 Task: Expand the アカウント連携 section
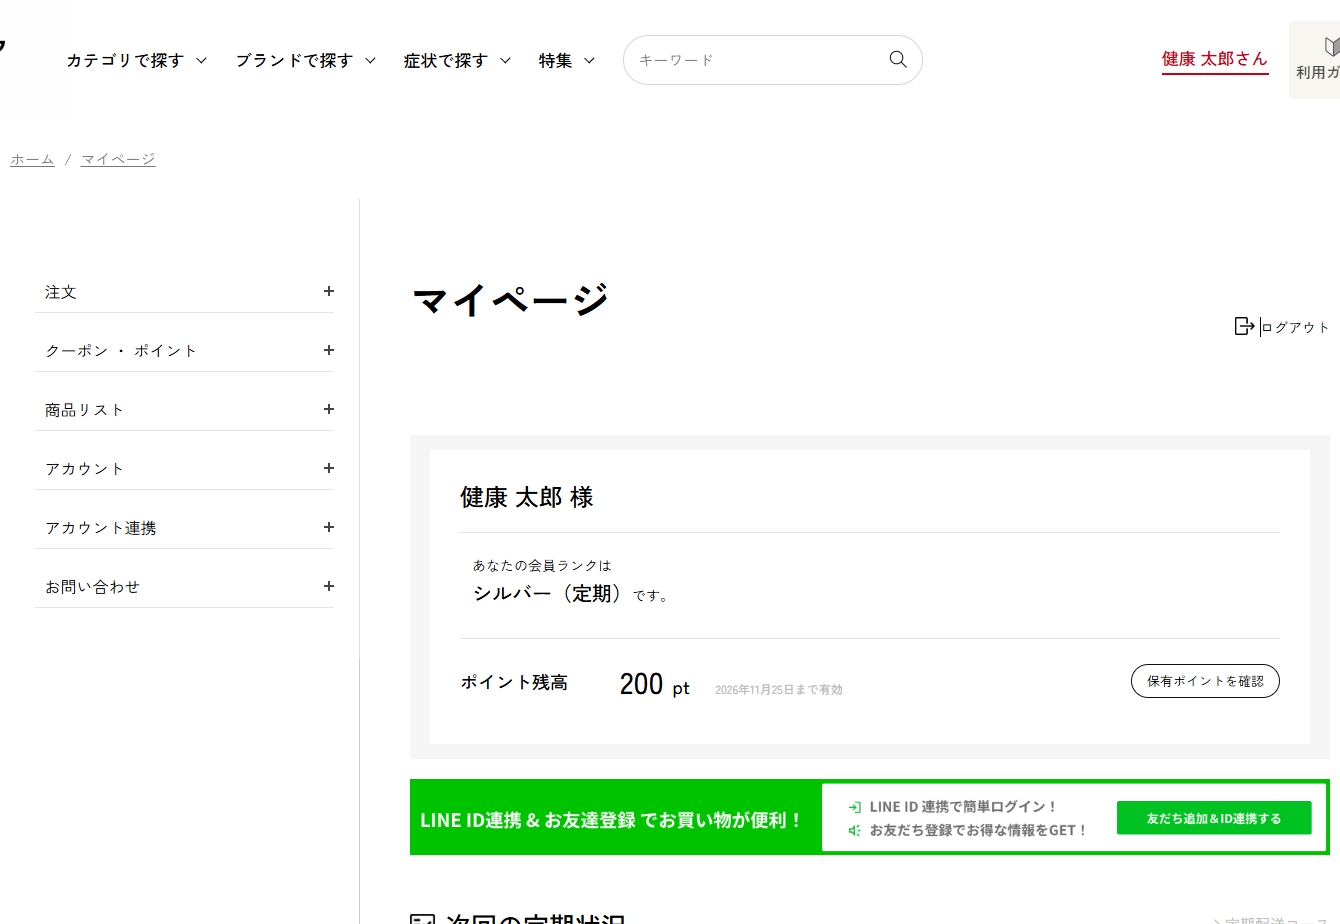coord(328,527)
